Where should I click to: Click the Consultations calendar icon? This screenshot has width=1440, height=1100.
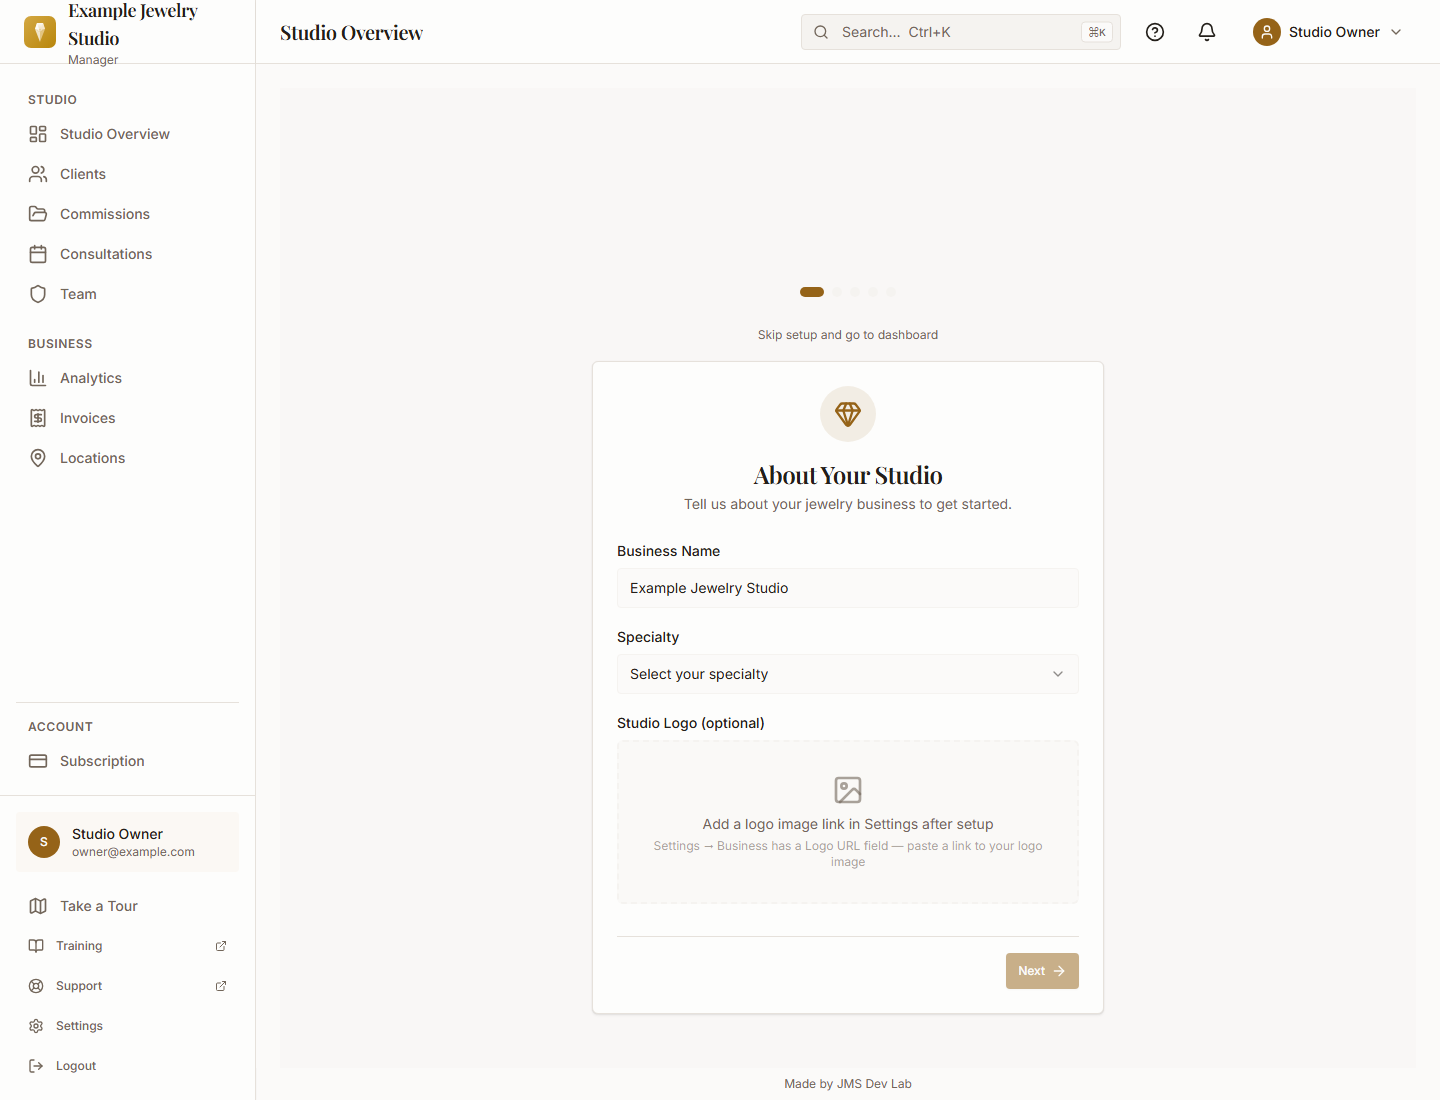tap(38, 254)
